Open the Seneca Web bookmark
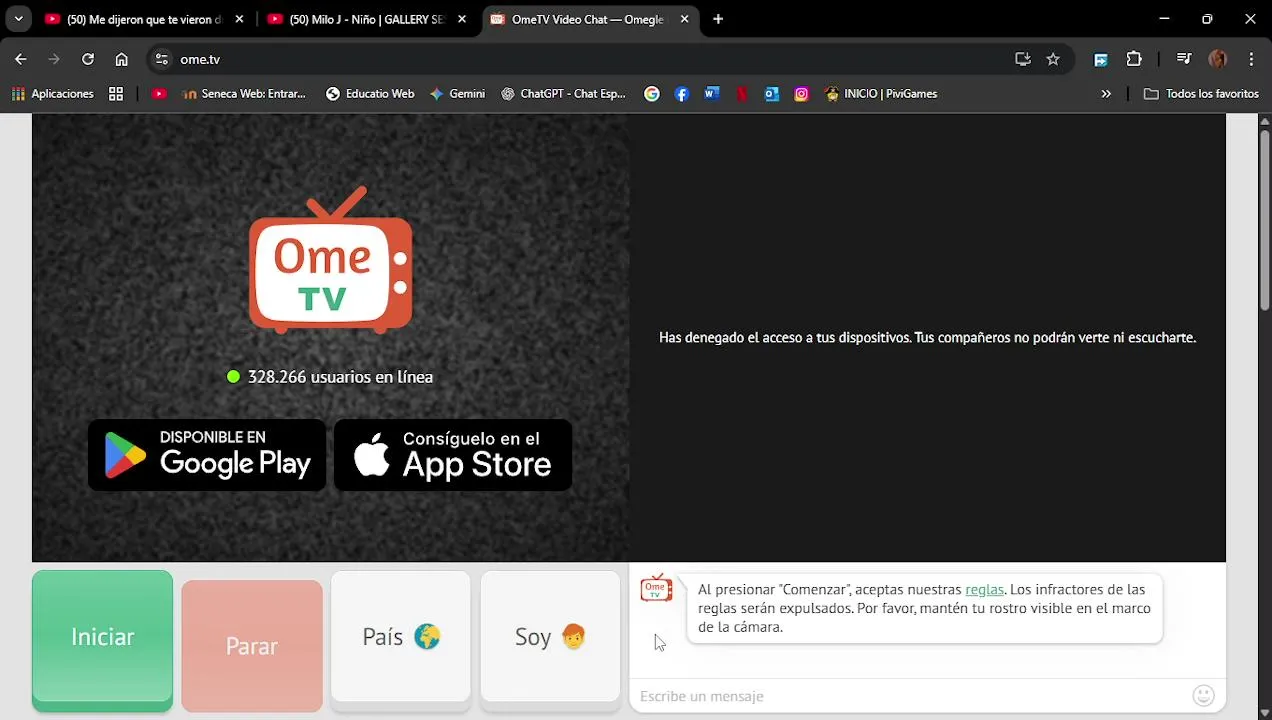 point(244,94)
